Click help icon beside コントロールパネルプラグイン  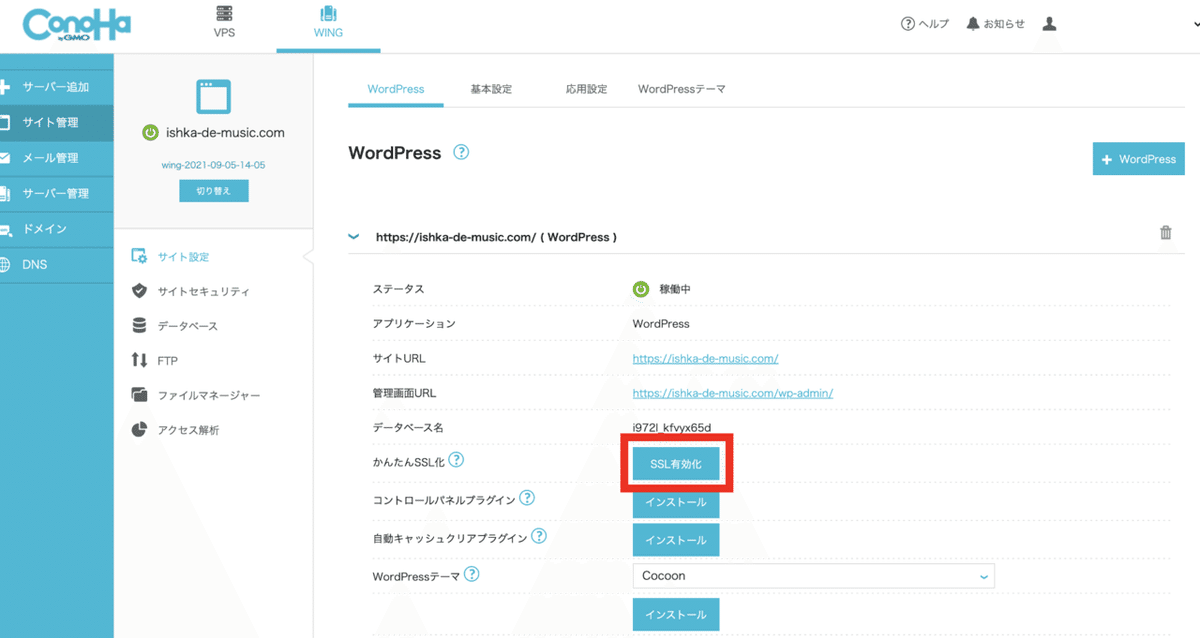point(527,498)
